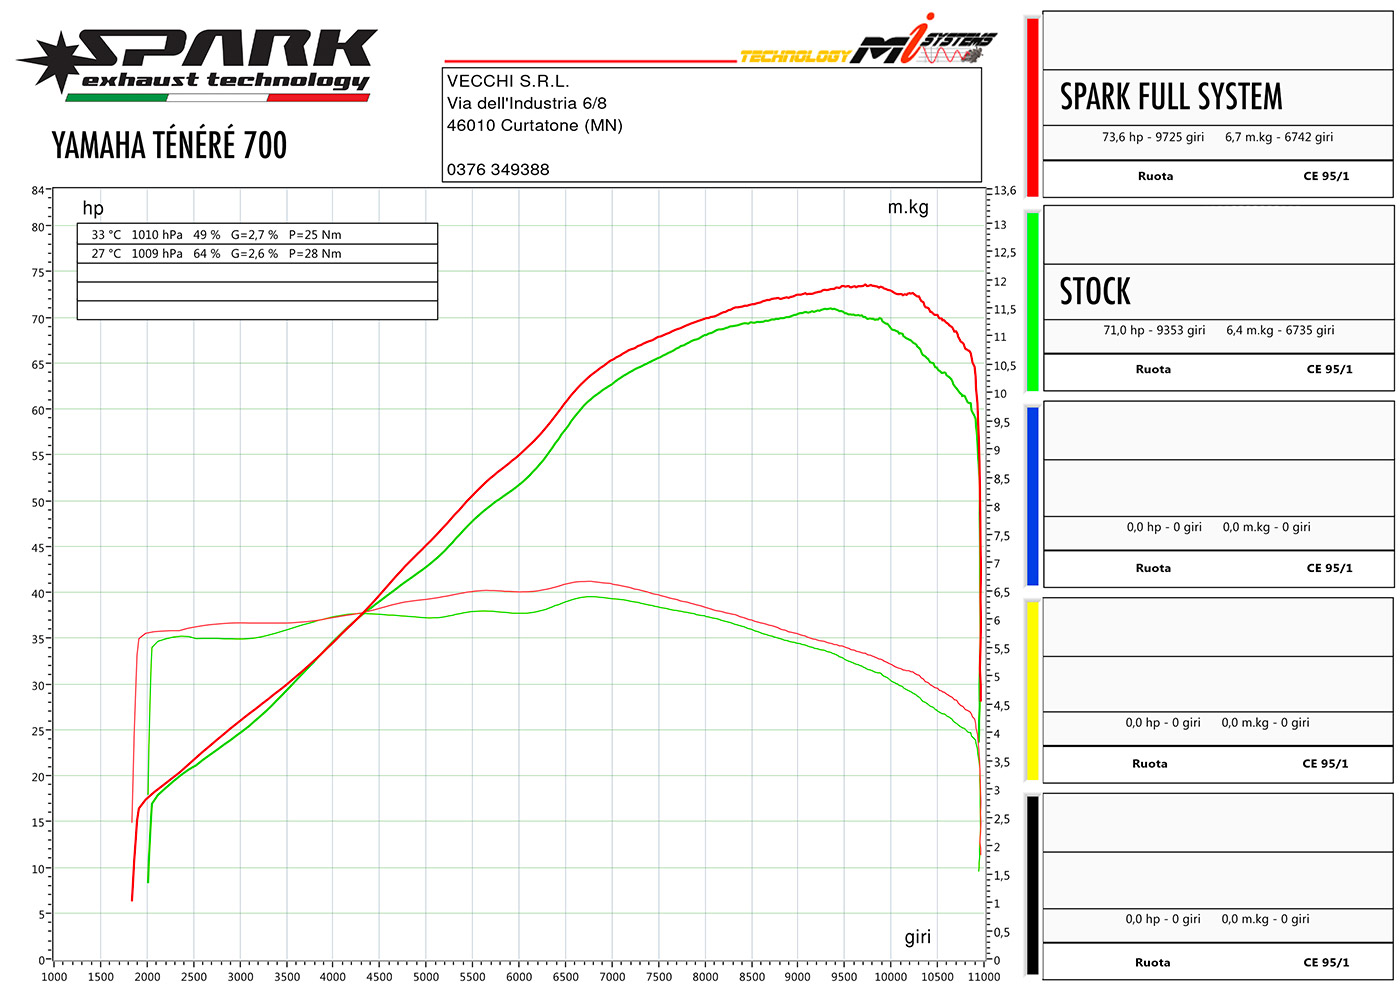Click the 73,6 hp - 9725 giri reading

coord(1153,137)
